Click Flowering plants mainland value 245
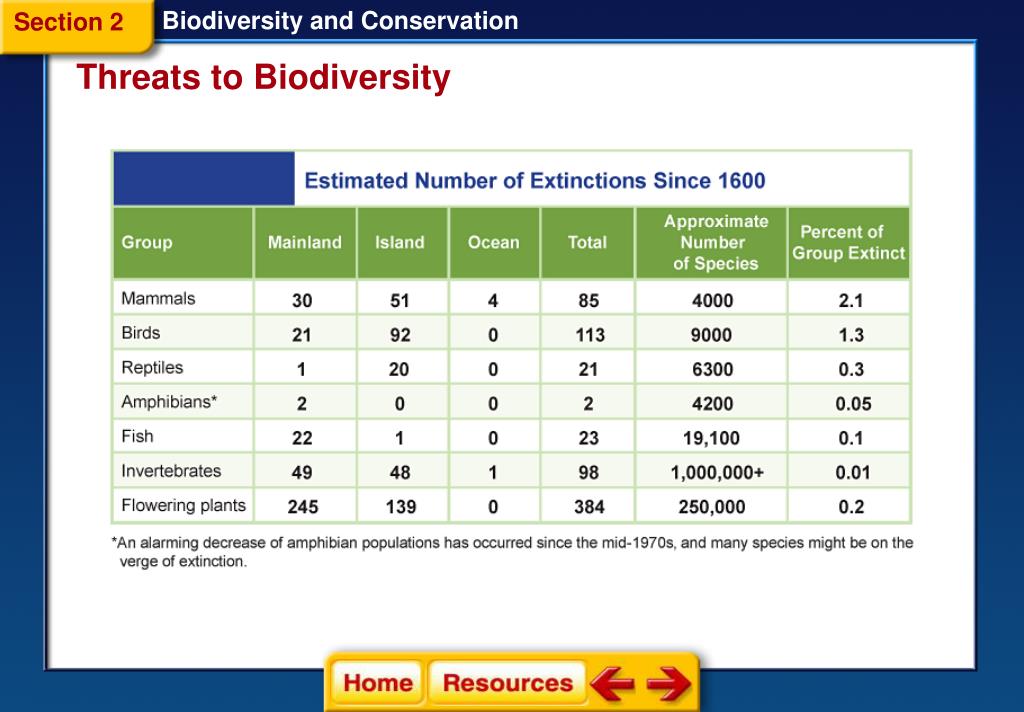The image size is (1024, 712). tap(303, 507)
